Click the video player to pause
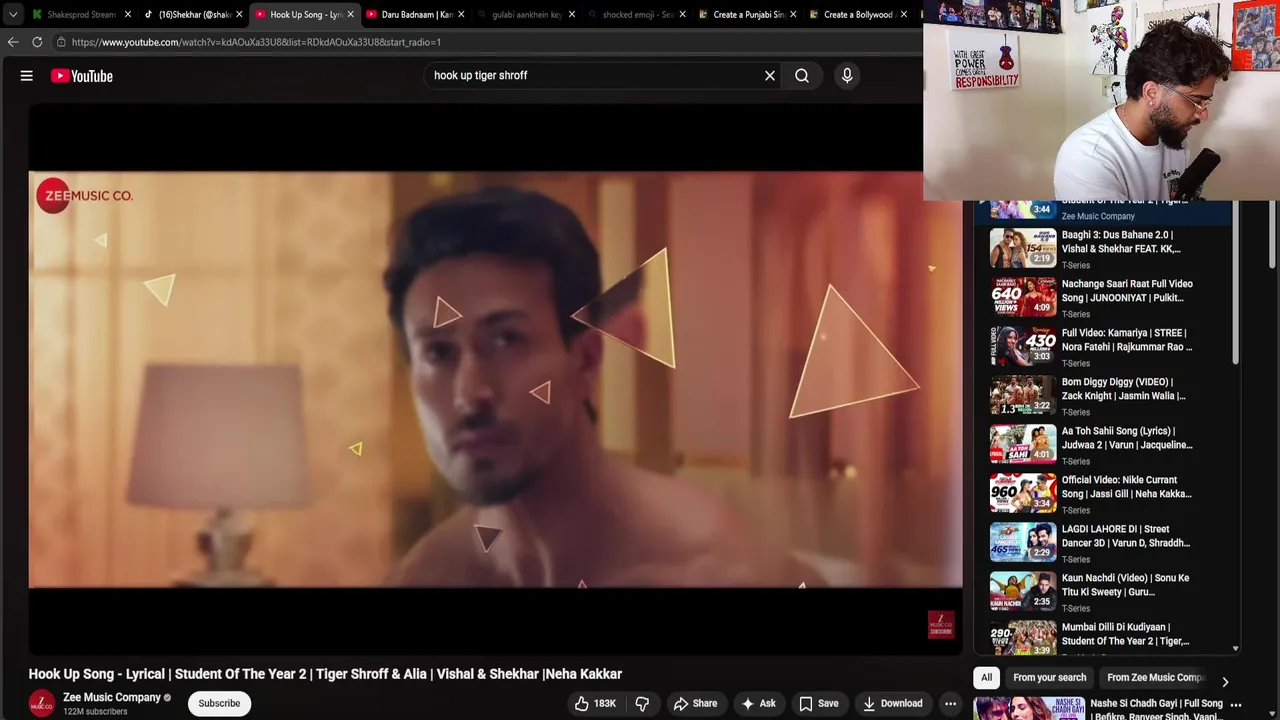This screenshot has height=720, width=1280. pyautogui.click(x=495, y=380)
